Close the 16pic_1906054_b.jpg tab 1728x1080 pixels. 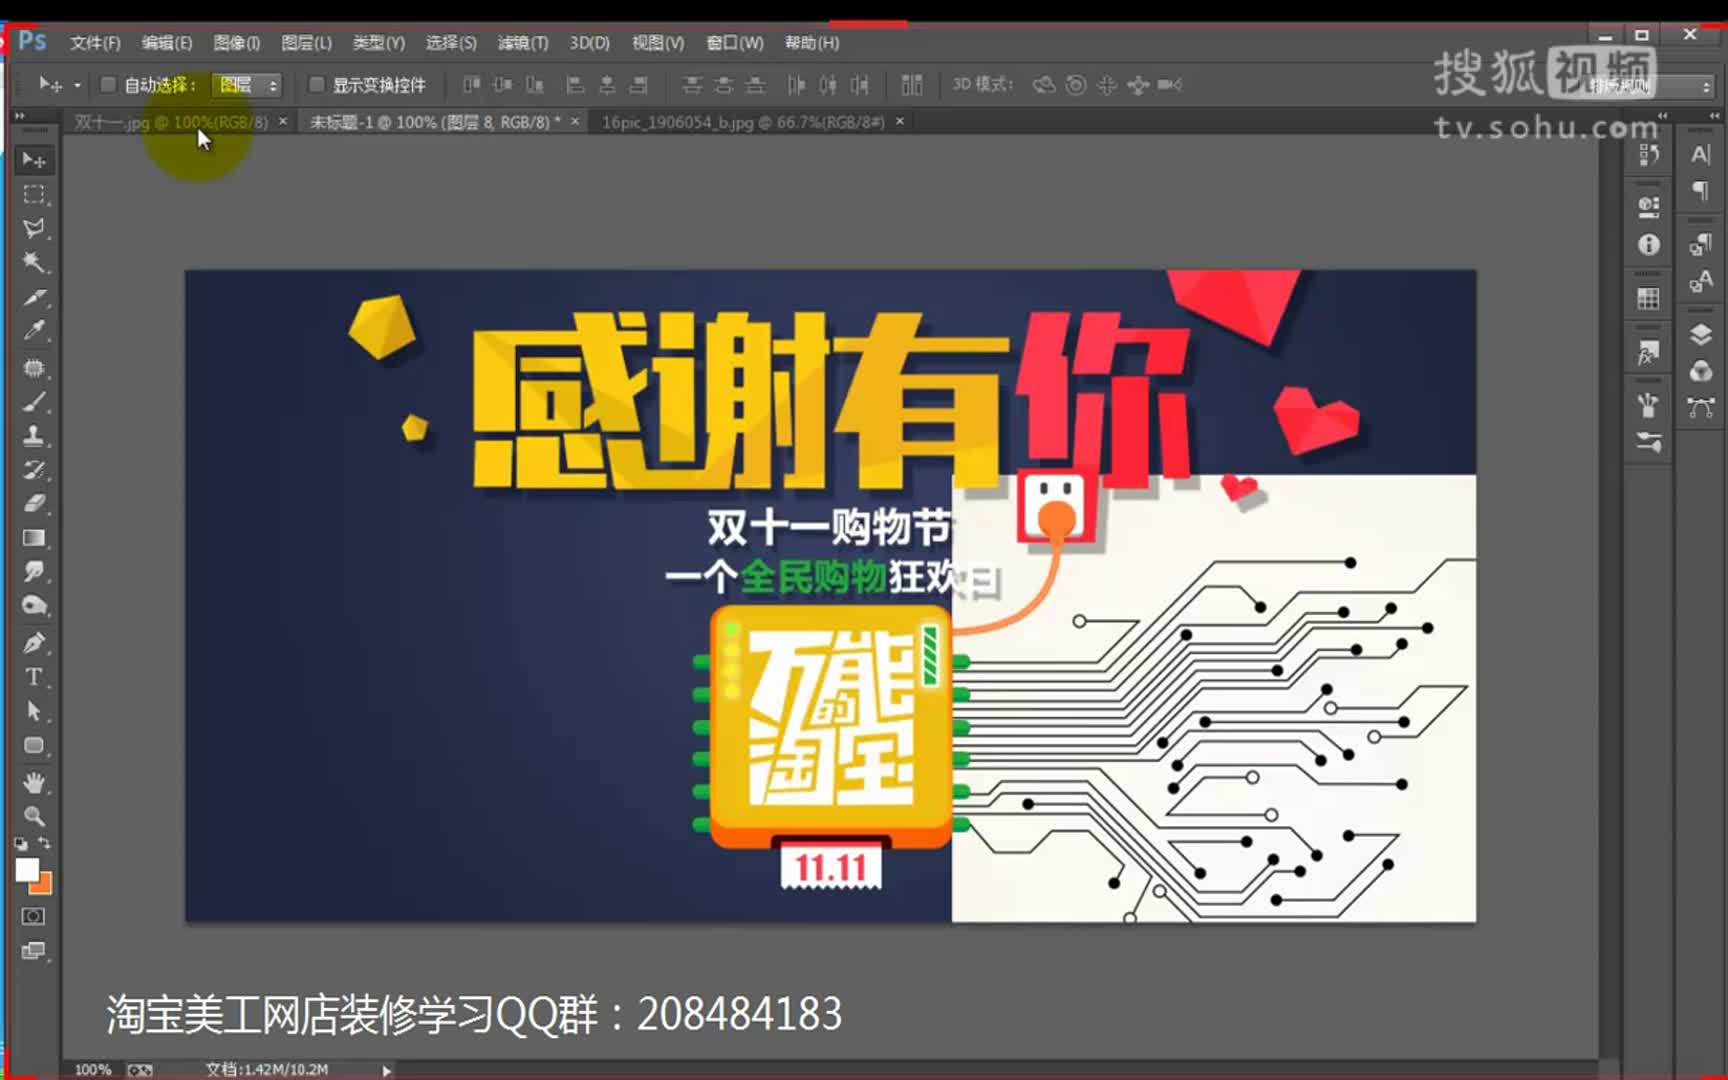pos(900,121)
